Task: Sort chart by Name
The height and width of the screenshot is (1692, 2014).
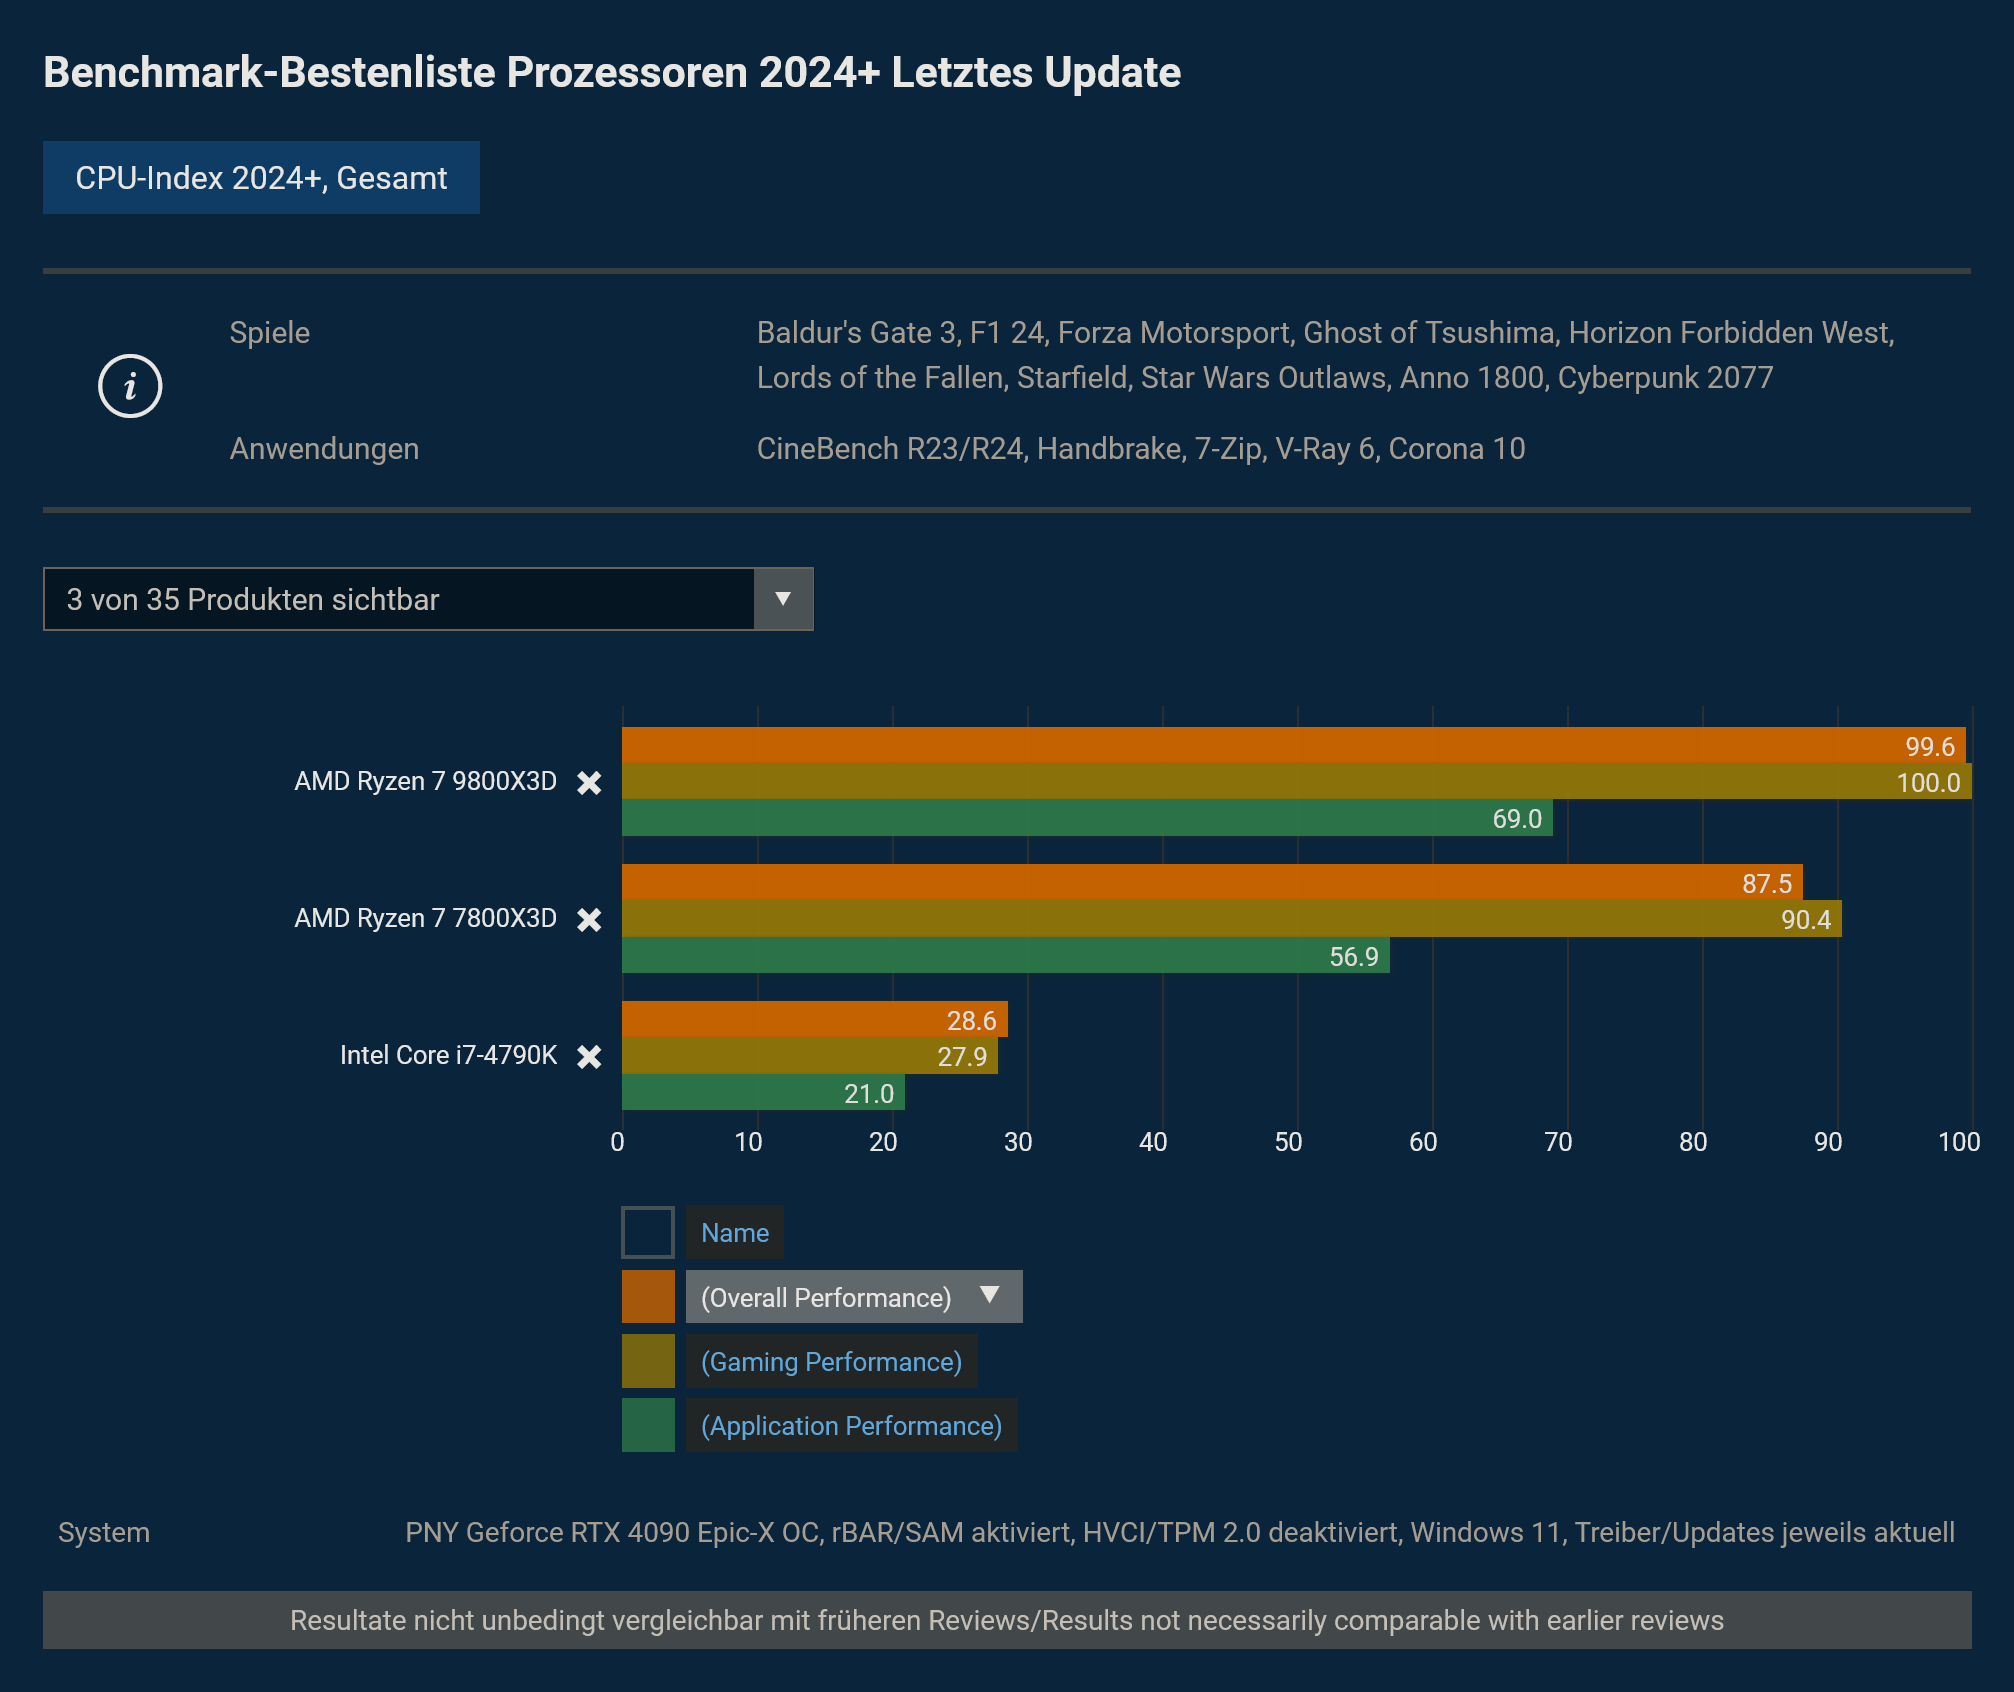Action: click(734, 1233)
